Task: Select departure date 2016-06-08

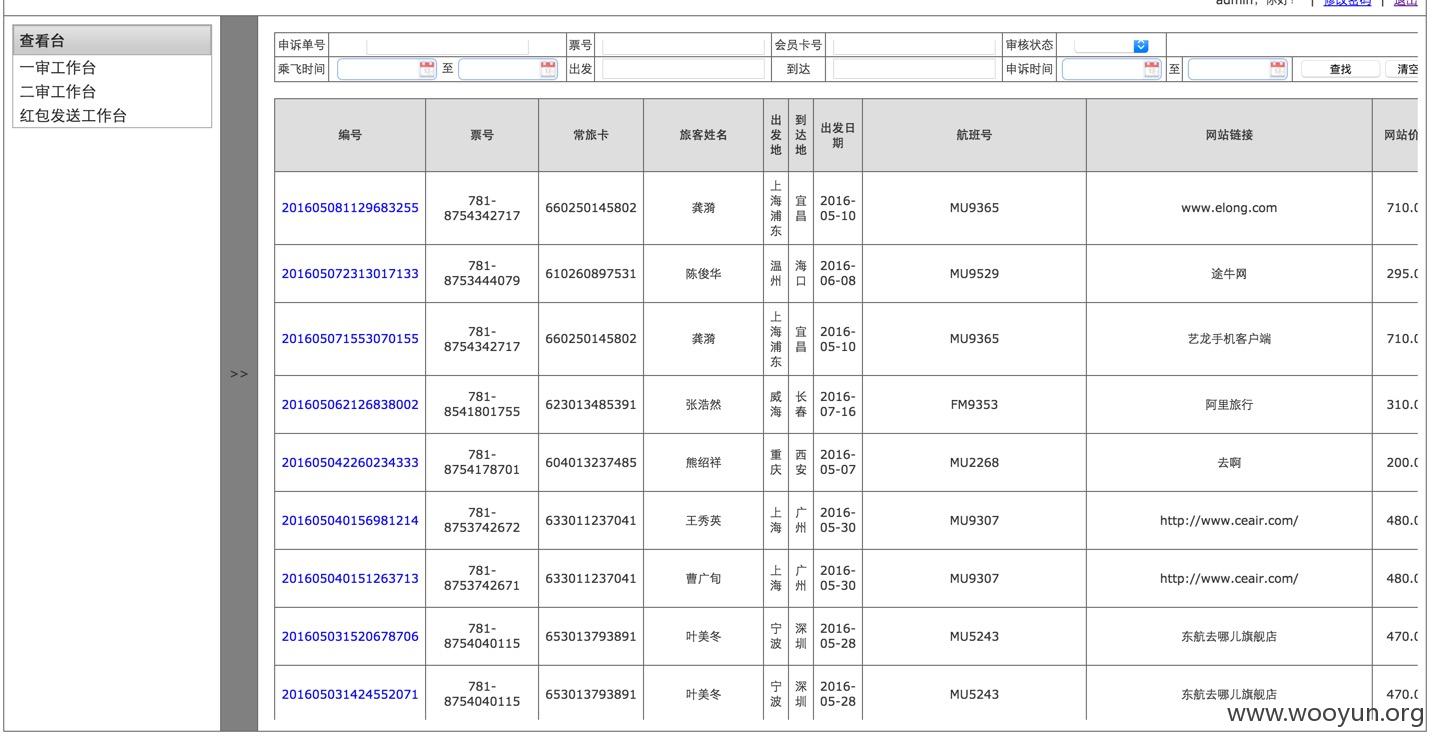Action: 838,273
